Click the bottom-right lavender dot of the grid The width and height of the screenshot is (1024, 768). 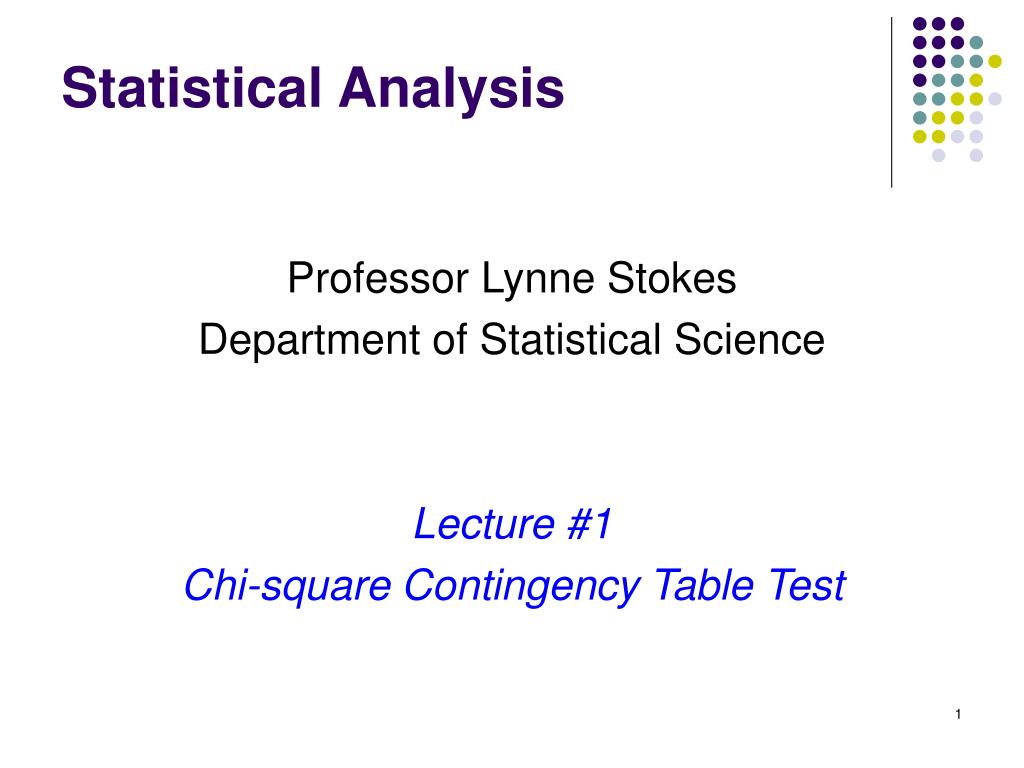click(x=976, y=155)
